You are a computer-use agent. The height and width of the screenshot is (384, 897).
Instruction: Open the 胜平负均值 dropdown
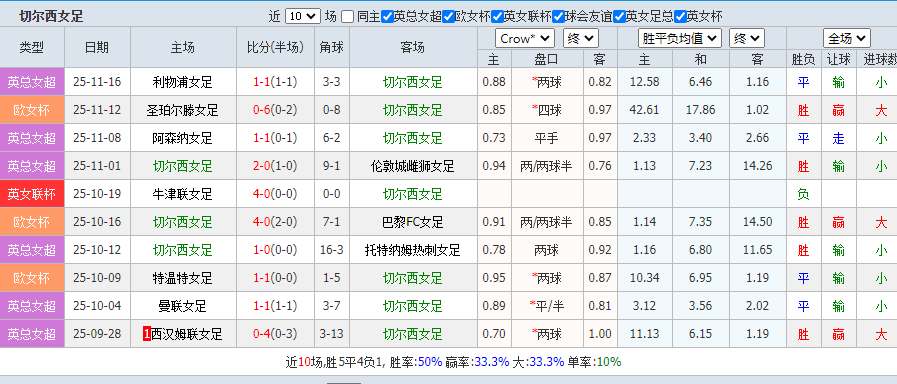tap(679, 38)
